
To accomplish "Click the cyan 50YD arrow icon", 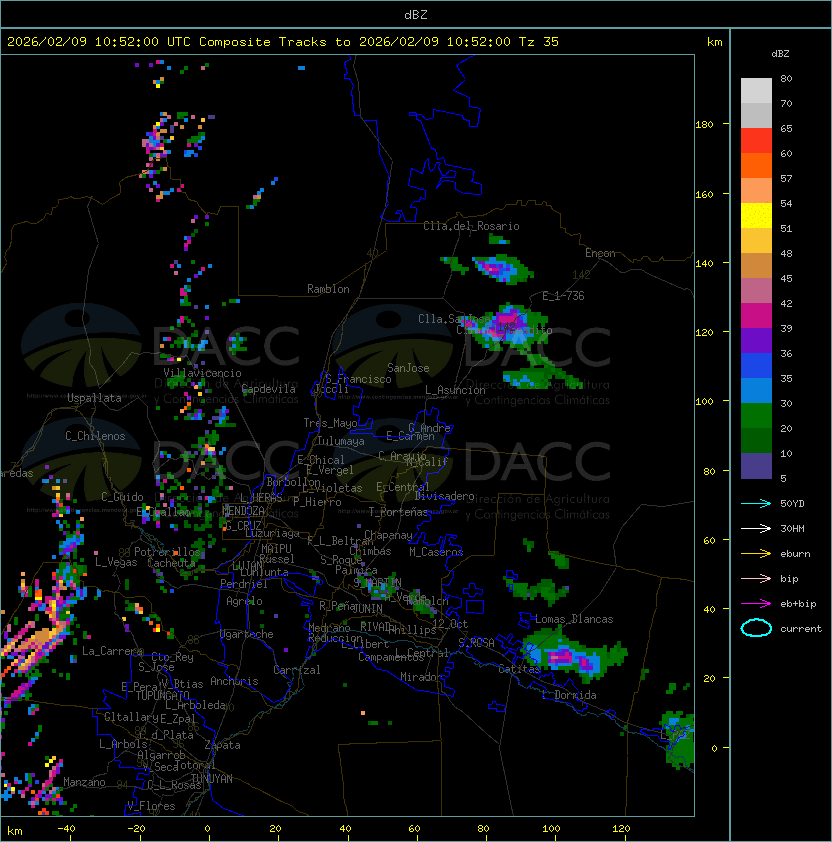I will (756, 503).
